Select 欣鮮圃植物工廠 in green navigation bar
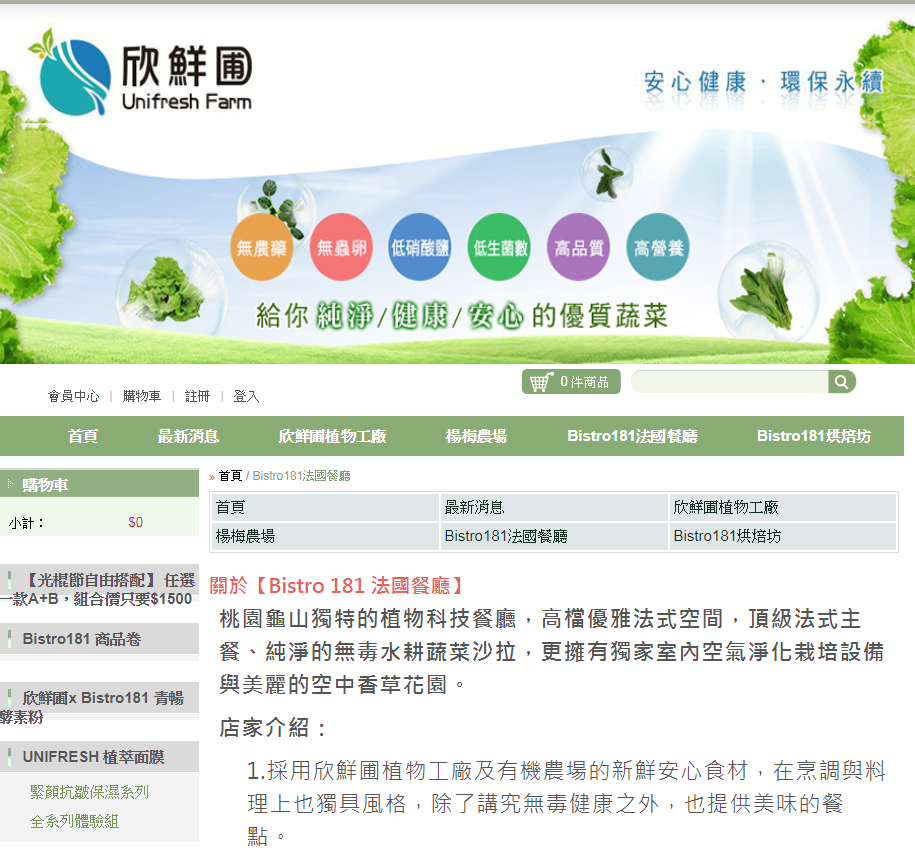This screenshot has height=854, width=915. tap(332, 436)
